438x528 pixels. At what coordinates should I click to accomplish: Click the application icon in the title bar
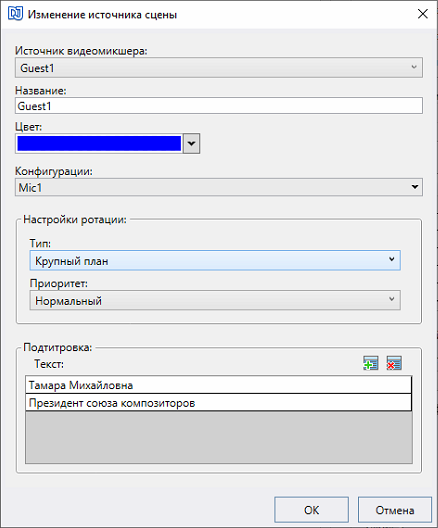pyautogui.click(x=15, y=14)
